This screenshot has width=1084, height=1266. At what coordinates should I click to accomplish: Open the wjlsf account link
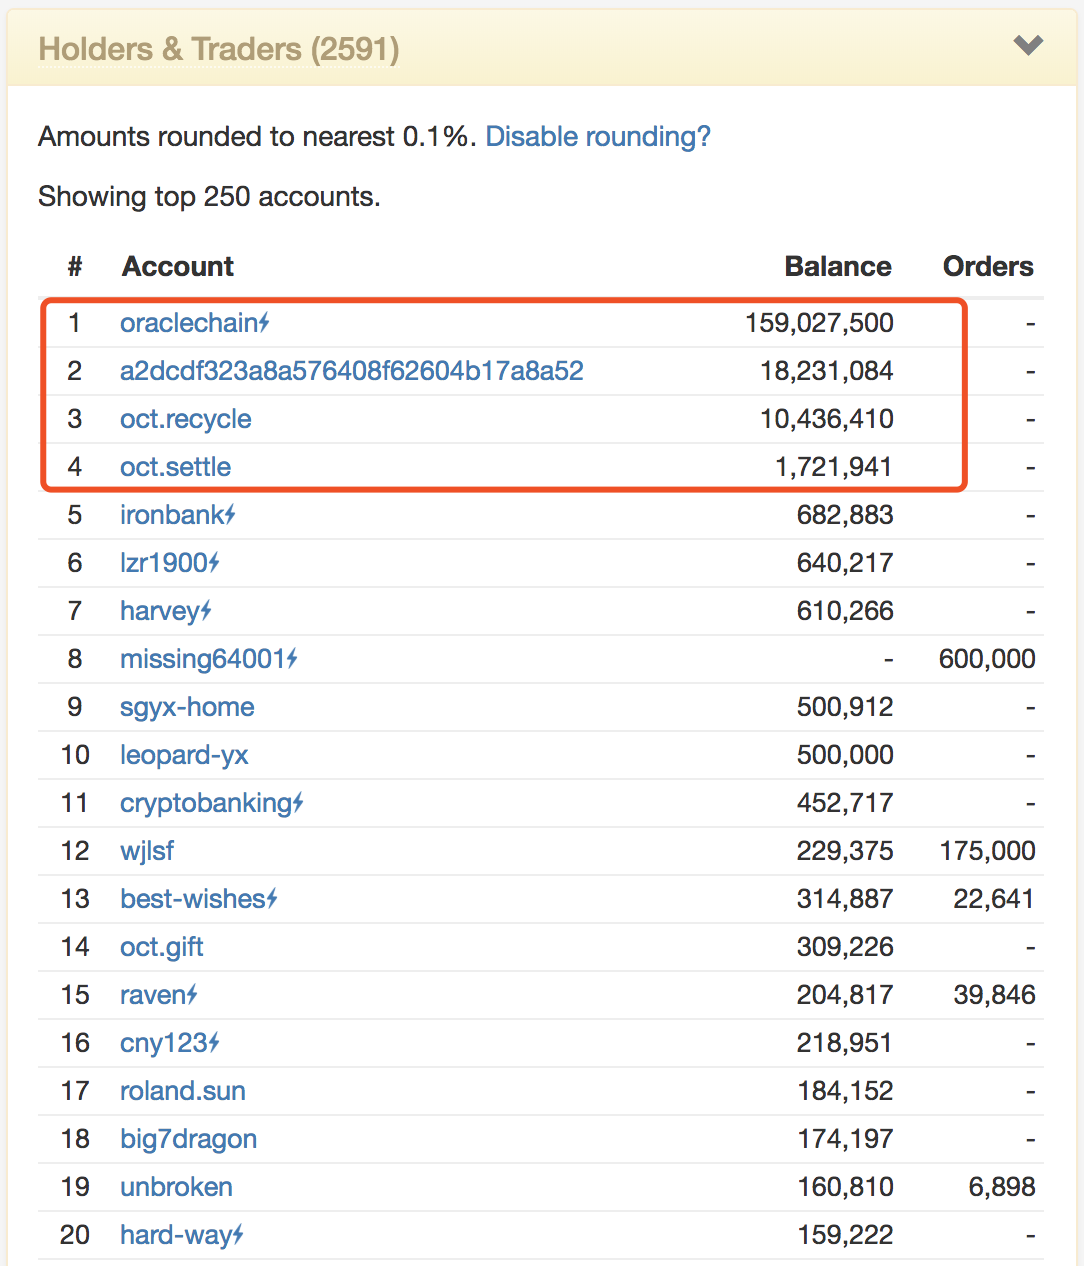click(x=147, y=851)
